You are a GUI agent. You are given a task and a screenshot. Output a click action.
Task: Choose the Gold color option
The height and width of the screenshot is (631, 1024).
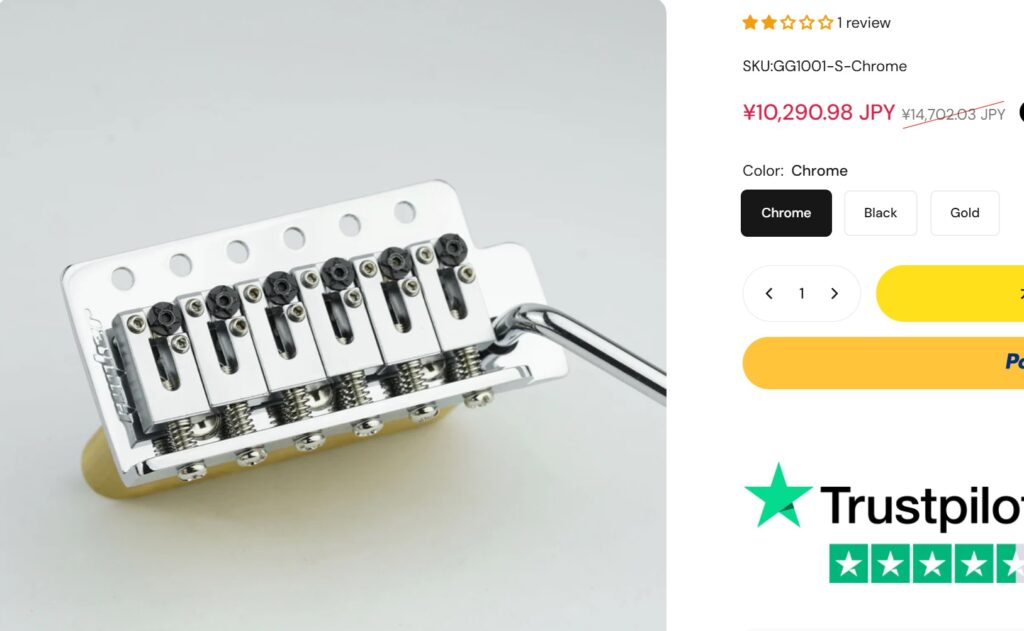(x=965, y=213)
